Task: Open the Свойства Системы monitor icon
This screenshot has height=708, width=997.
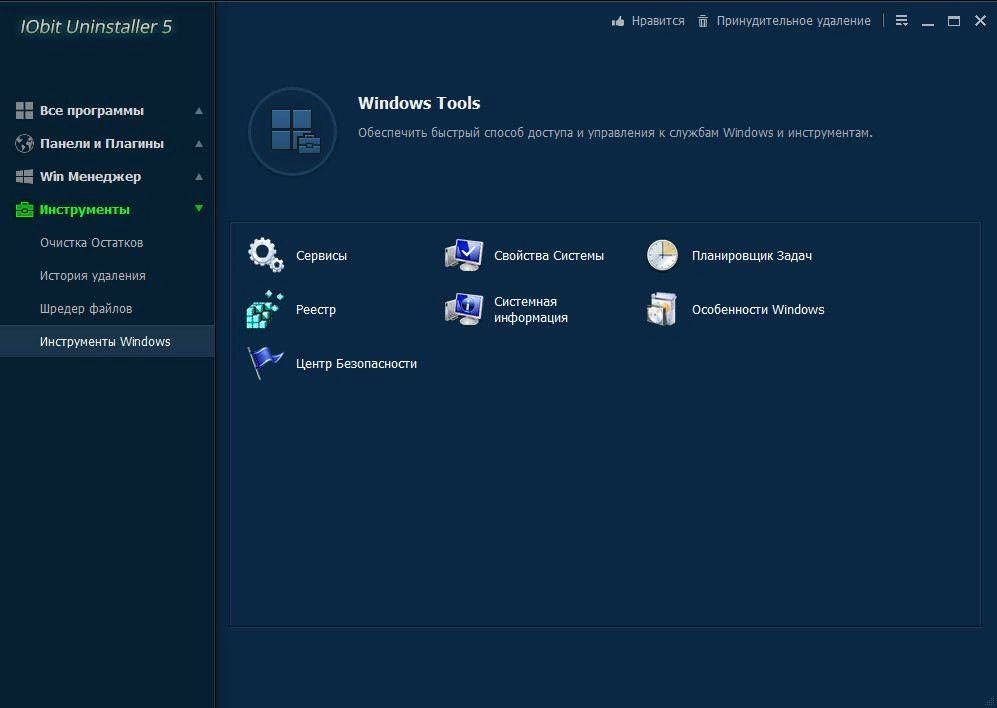Action: (464, 255)
